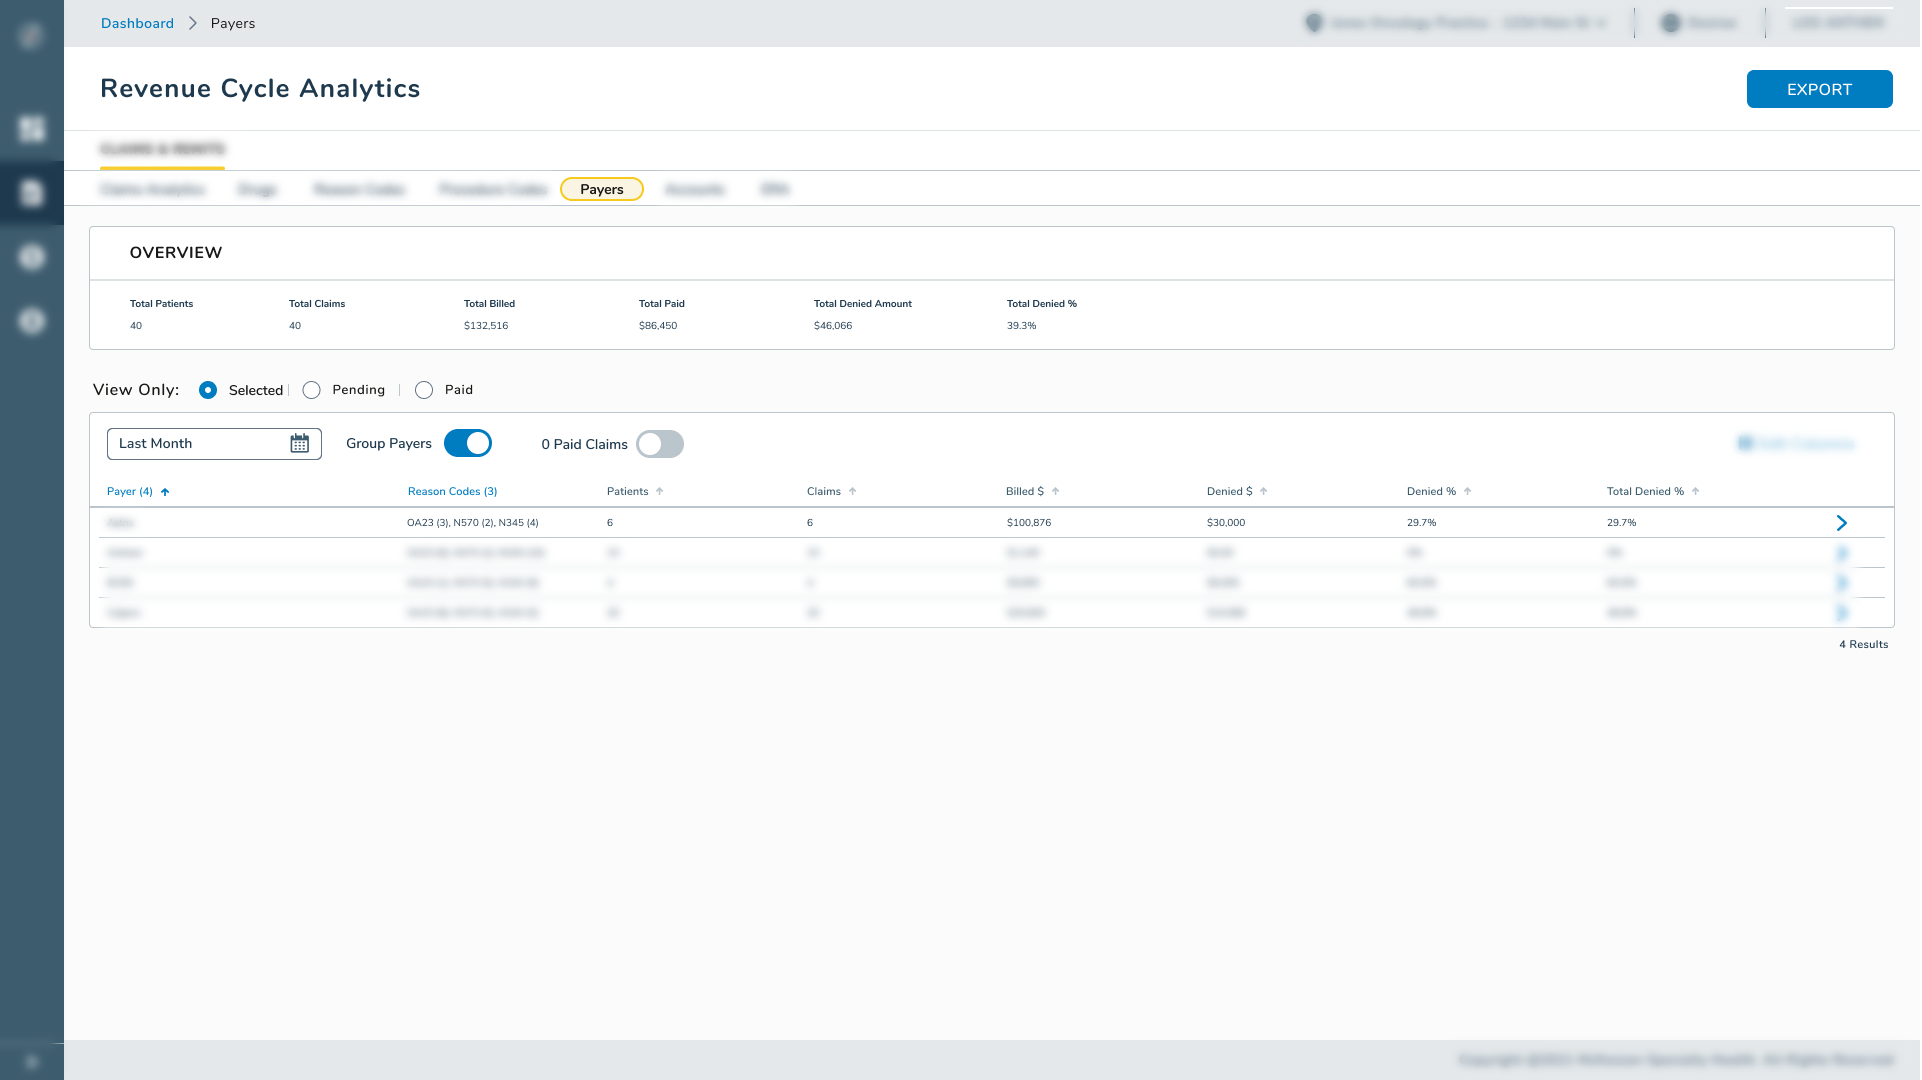
Task: Click the Total Denied % column header label
Action: pyautogui.click(x=1645, y=492)
